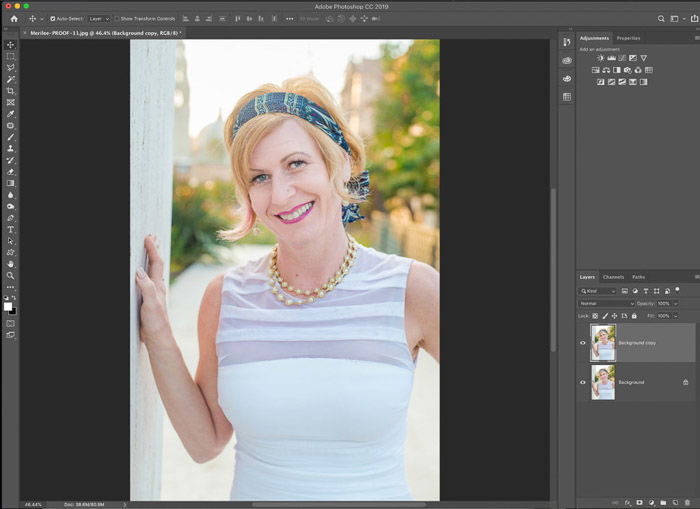
Task: Select the Layers tab
Action: click(587, 277)
